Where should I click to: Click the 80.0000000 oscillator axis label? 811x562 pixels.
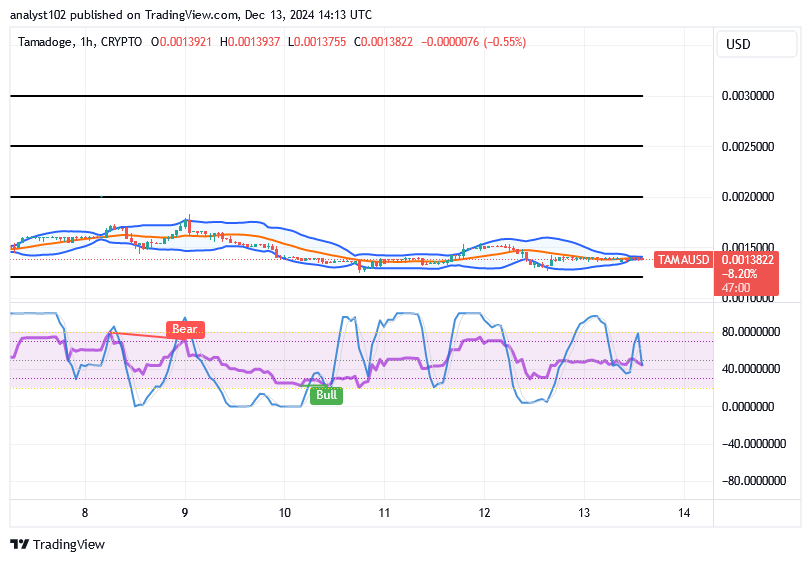point(750,332)
